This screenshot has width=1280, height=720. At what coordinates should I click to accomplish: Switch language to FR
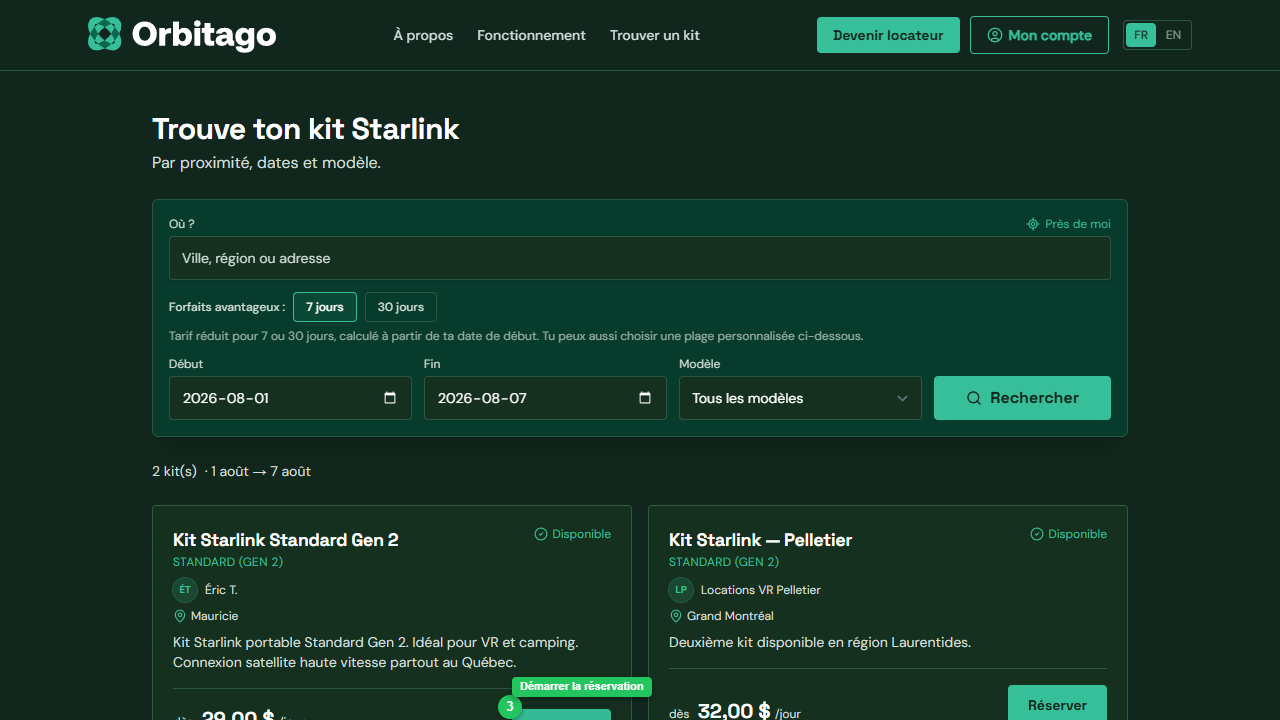(1141, 35)
